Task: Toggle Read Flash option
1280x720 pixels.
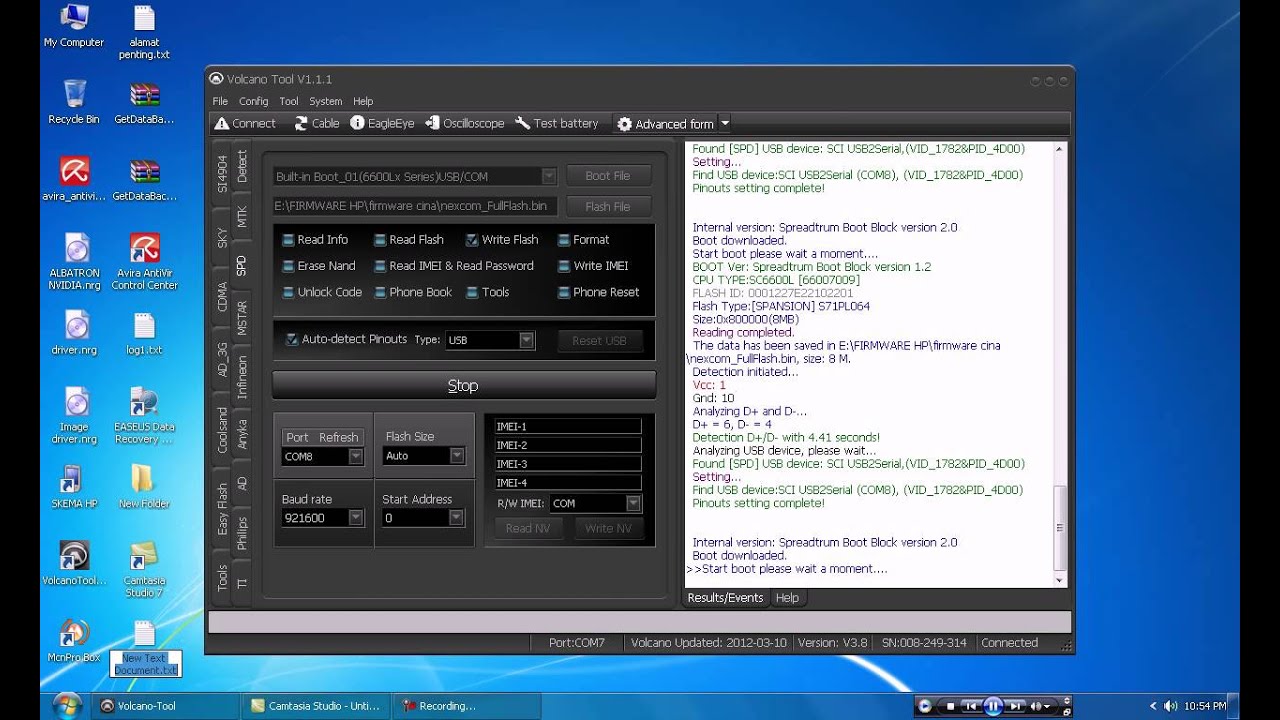Action: (x=409, y=240)
